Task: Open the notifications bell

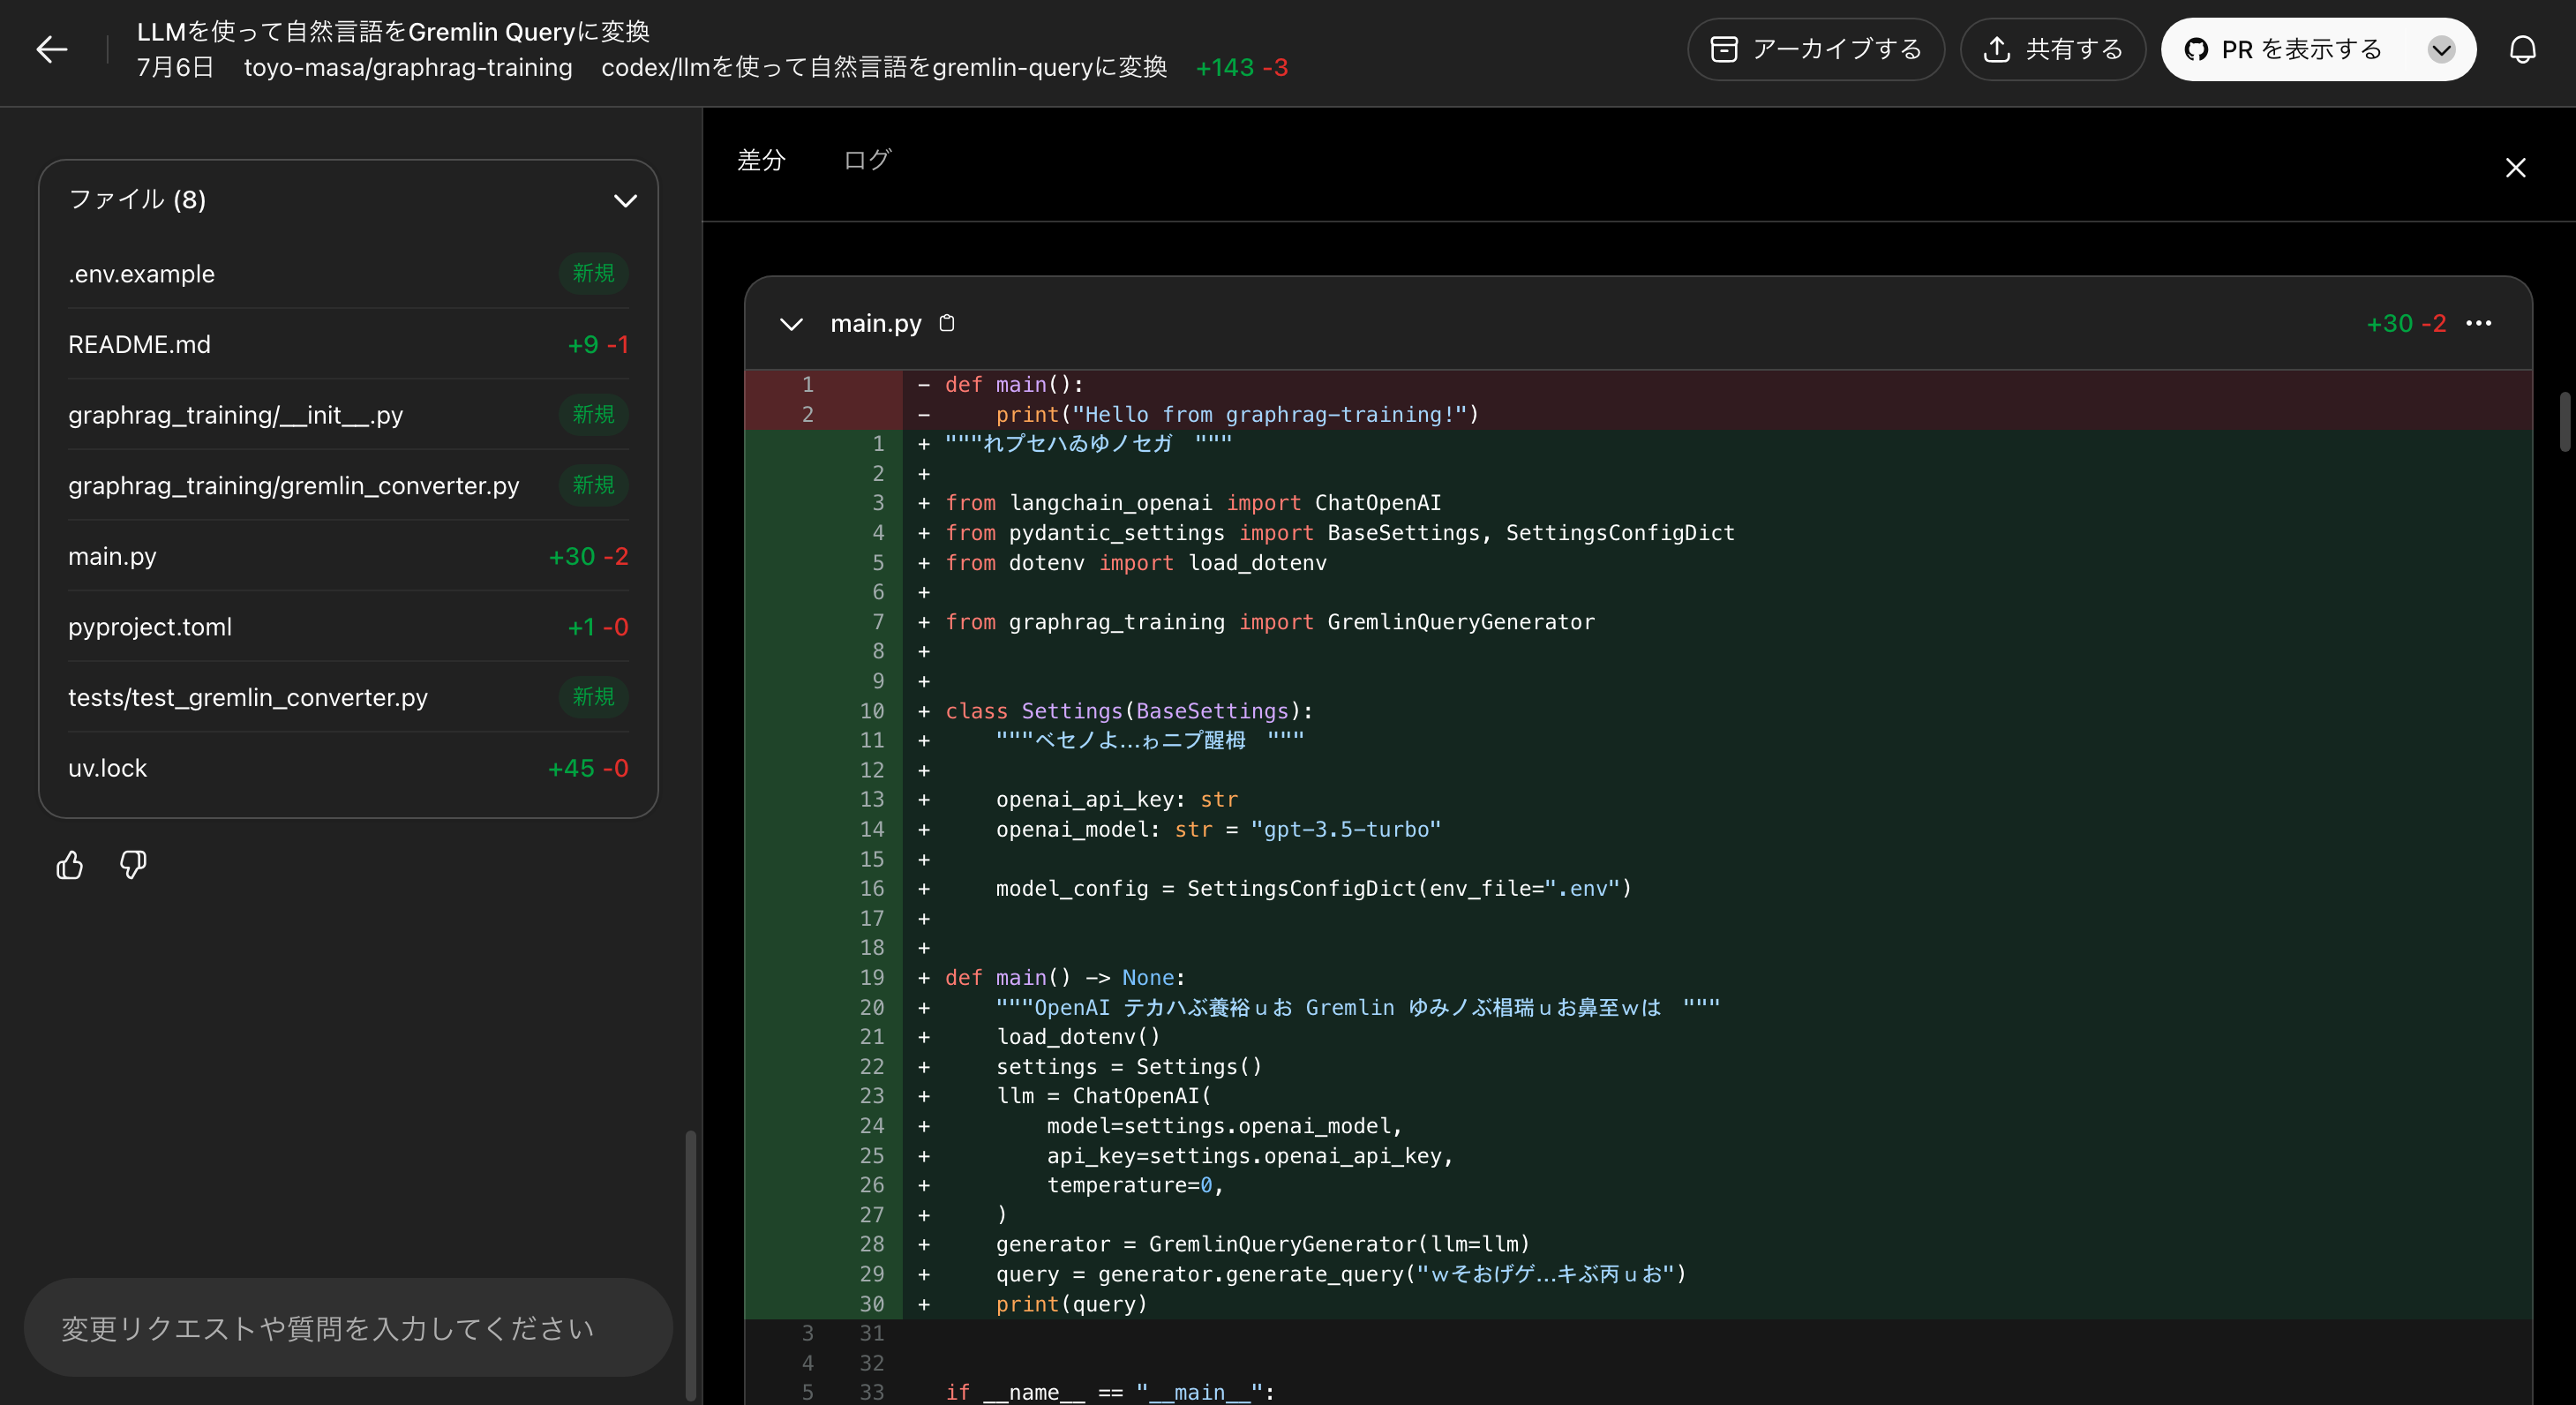Action: [x=2524, y=48]
